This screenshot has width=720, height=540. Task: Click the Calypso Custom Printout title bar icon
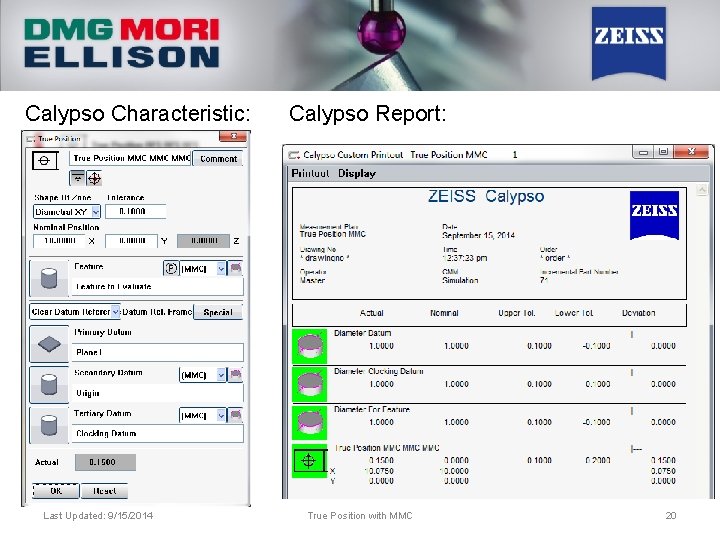point(294,155)
